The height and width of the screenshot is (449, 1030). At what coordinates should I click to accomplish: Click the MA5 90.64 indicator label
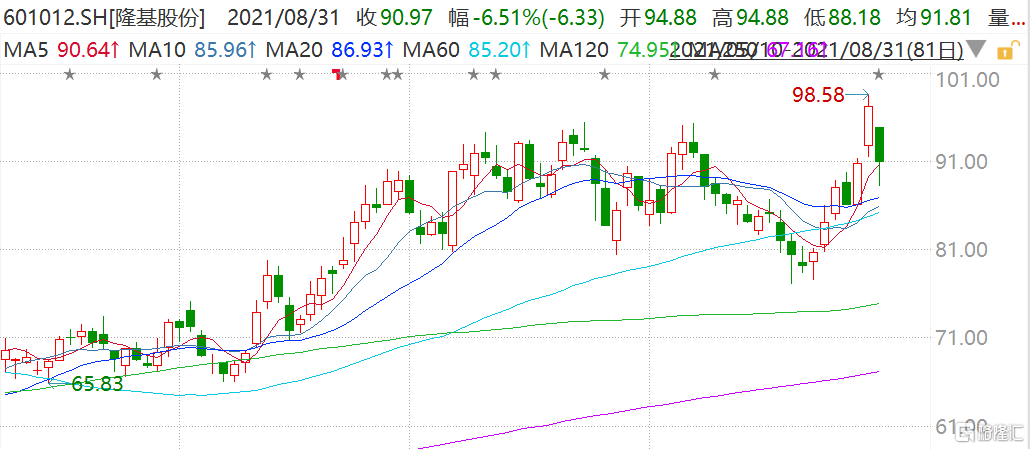coord(62,49)
